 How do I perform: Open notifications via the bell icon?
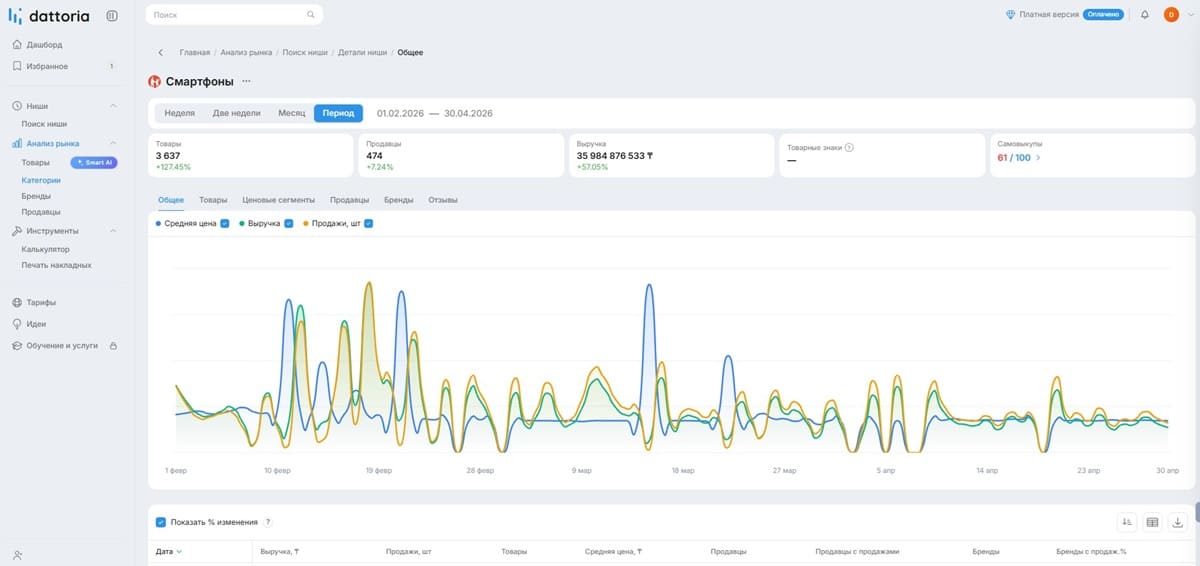click(1144, 15)
